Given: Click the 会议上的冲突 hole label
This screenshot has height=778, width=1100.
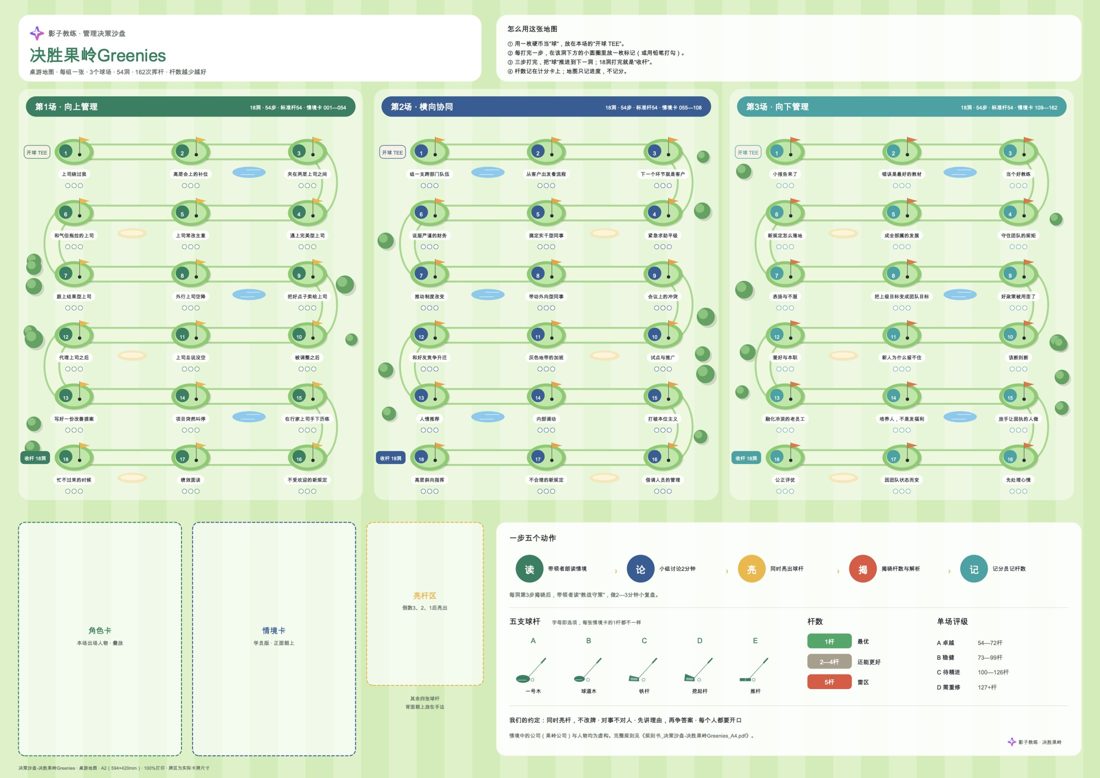Looking at the screenshot, I should tap(663, 297).
